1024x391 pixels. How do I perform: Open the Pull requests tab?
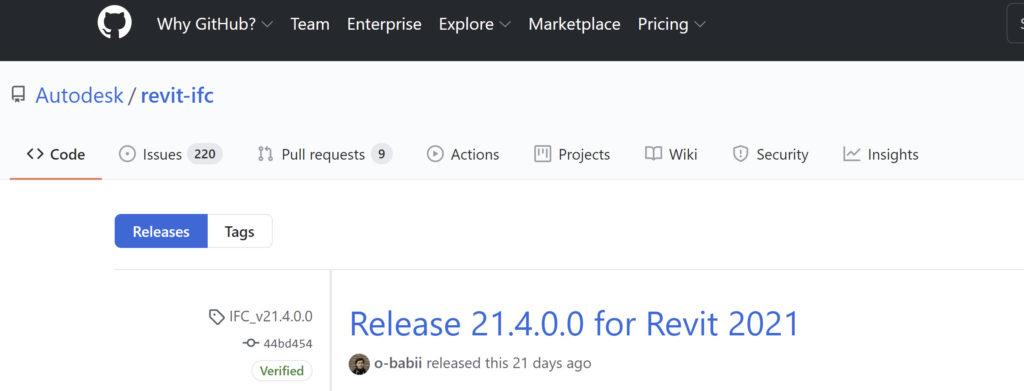click(x=325, y=155)
